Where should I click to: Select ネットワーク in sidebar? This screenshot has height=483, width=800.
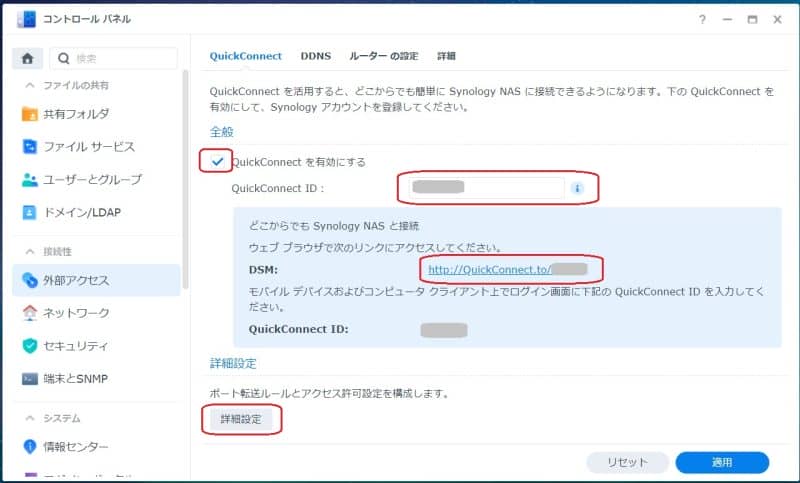click(96, 313)
